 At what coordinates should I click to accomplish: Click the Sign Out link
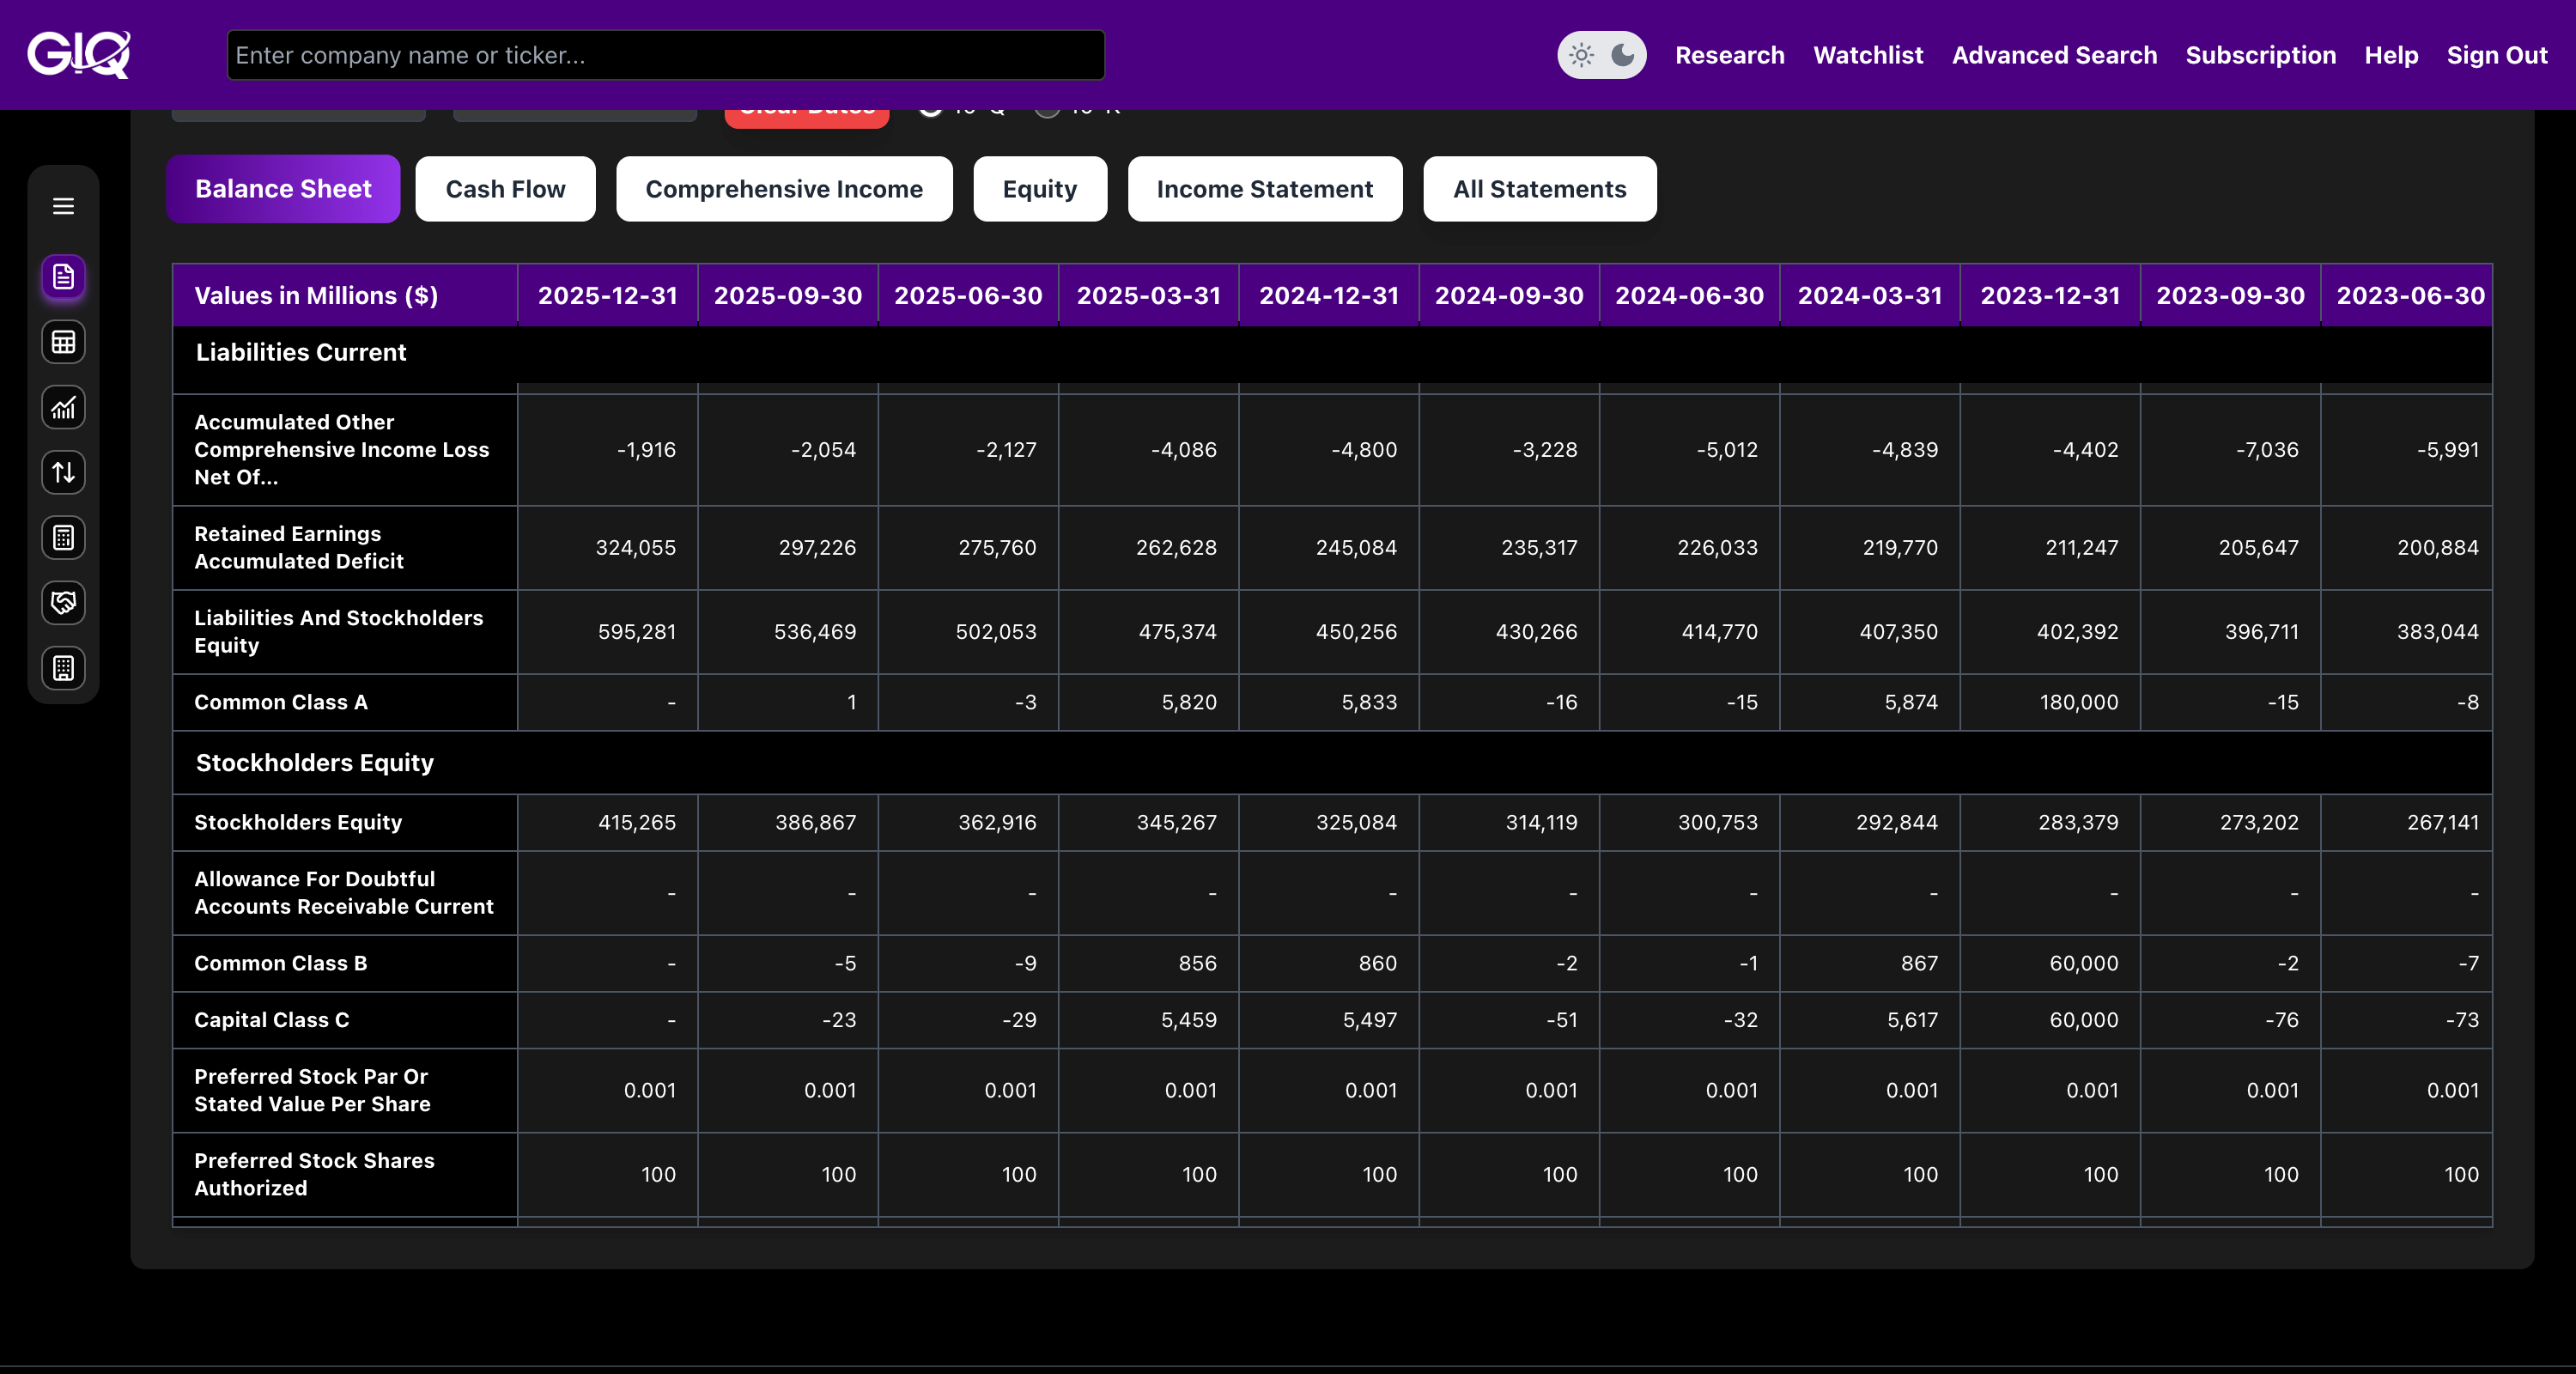point(2496,55)
